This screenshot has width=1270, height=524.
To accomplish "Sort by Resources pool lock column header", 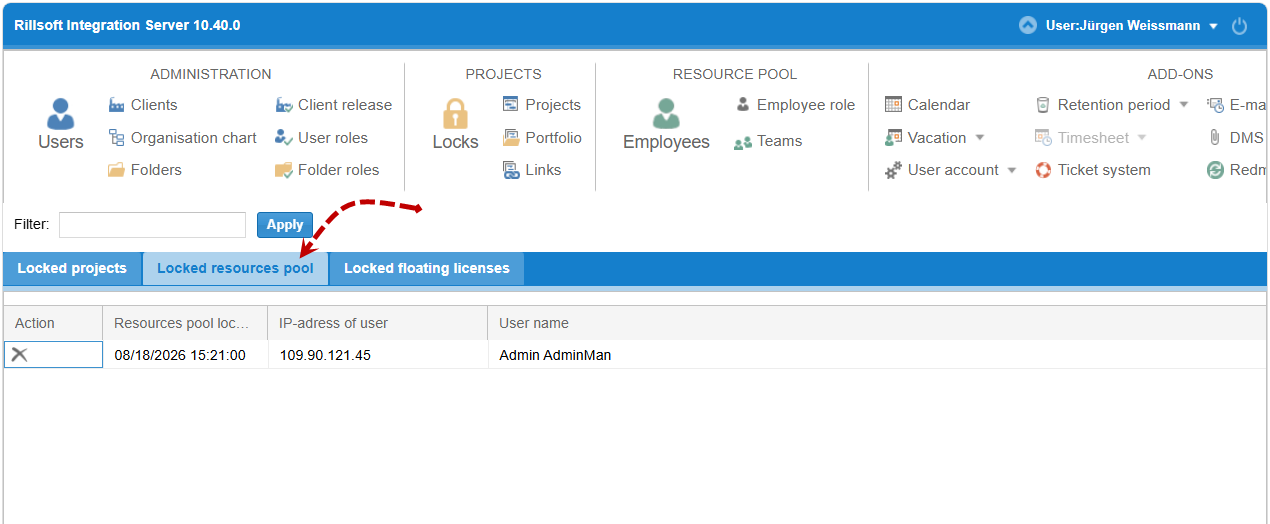I will click(x=185, y=323).
